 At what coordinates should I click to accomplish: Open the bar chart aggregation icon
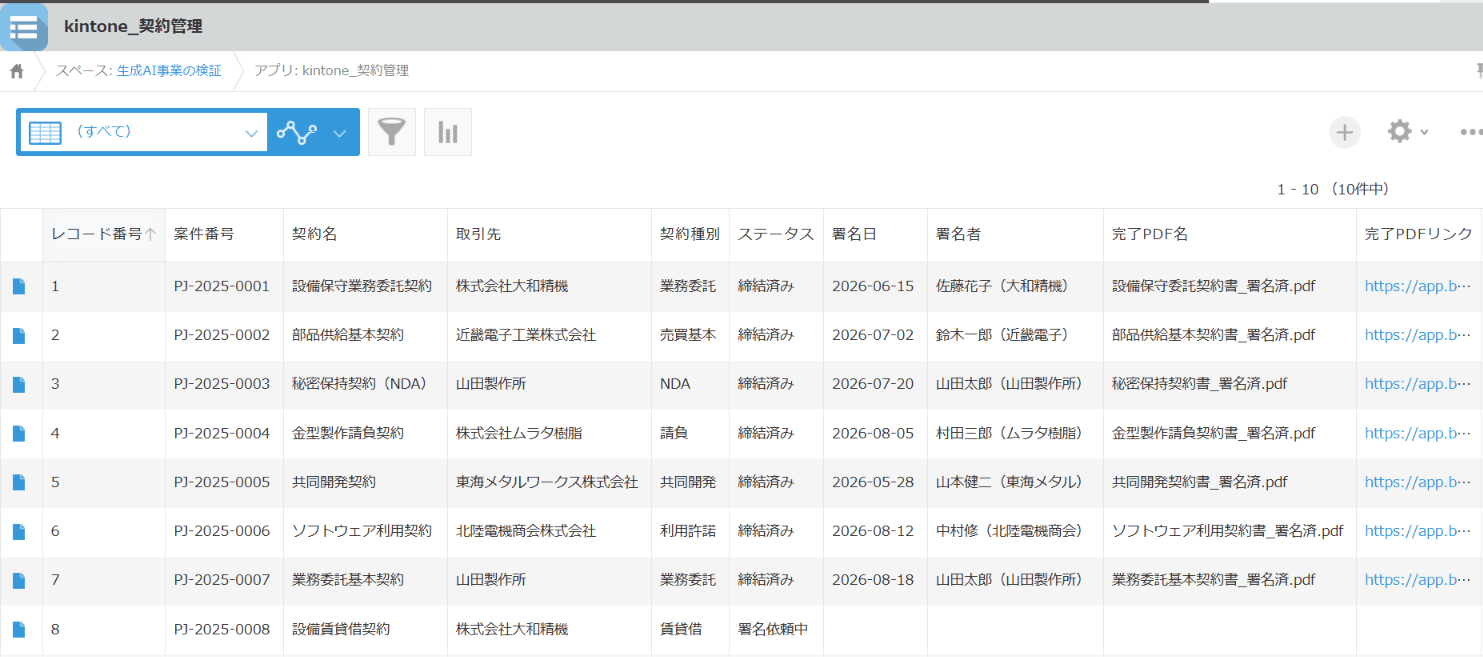(x=448, y=132)
